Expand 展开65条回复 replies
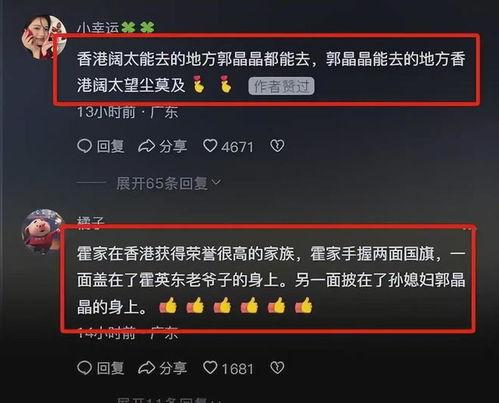The image size is (499, 403). click(x=168, y=183)
